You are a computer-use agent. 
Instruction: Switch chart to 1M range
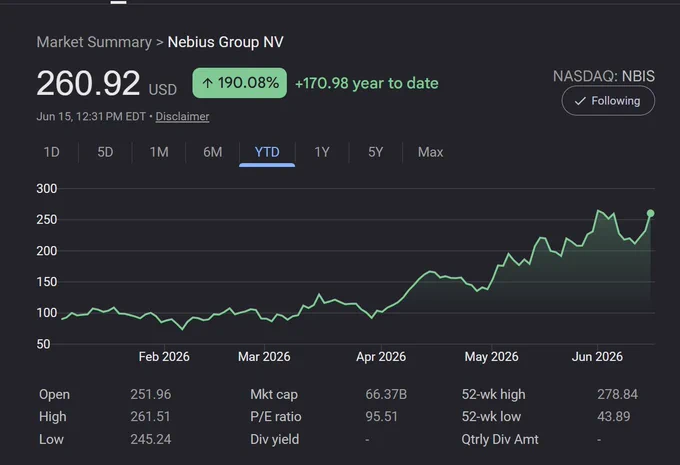(159, 152)
